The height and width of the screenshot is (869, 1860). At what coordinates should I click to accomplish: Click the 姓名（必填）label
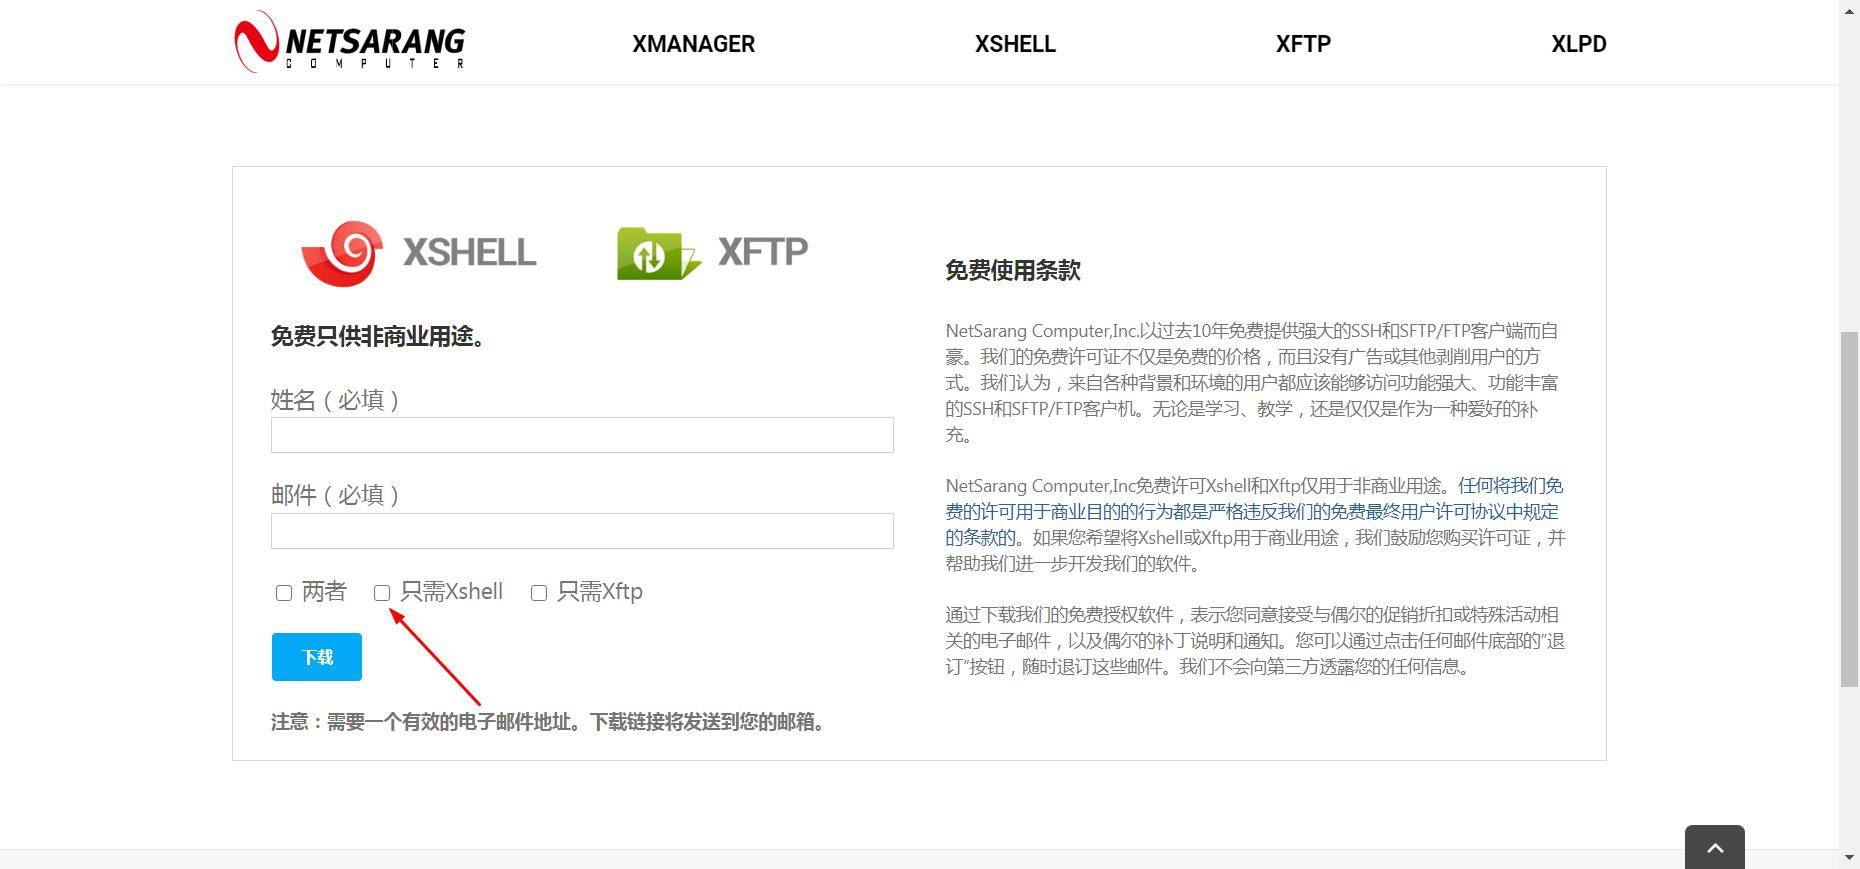coord(337,400)
